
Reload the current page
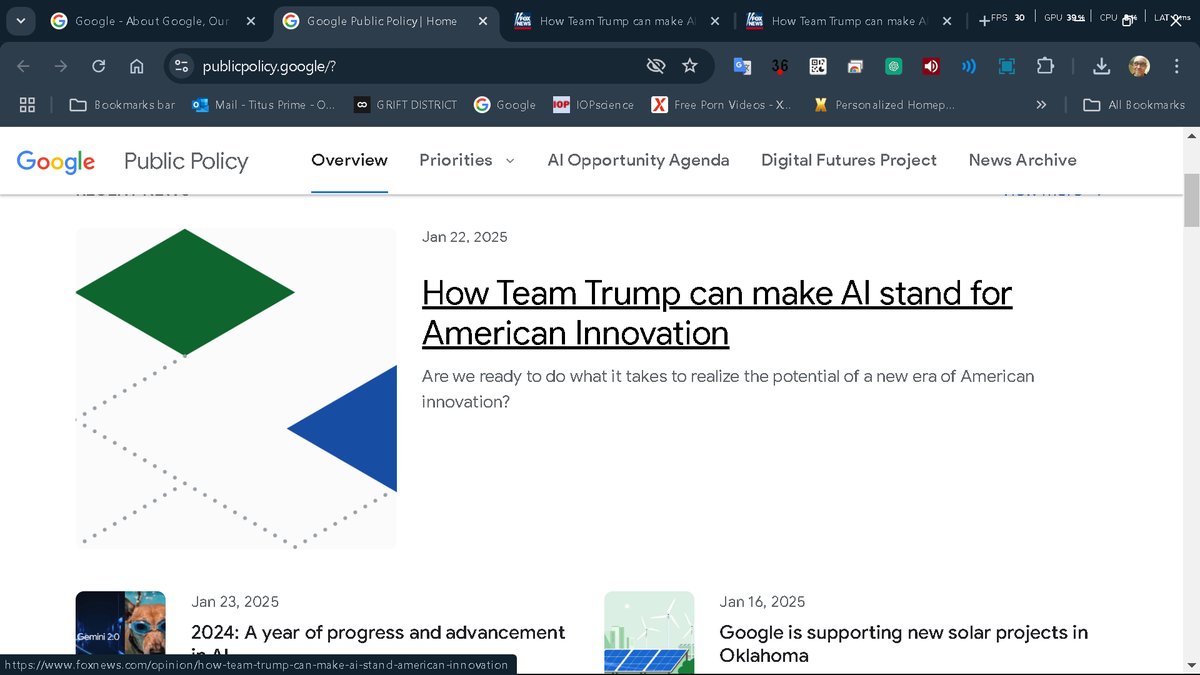pyautogui.click(x=99, y=66)
